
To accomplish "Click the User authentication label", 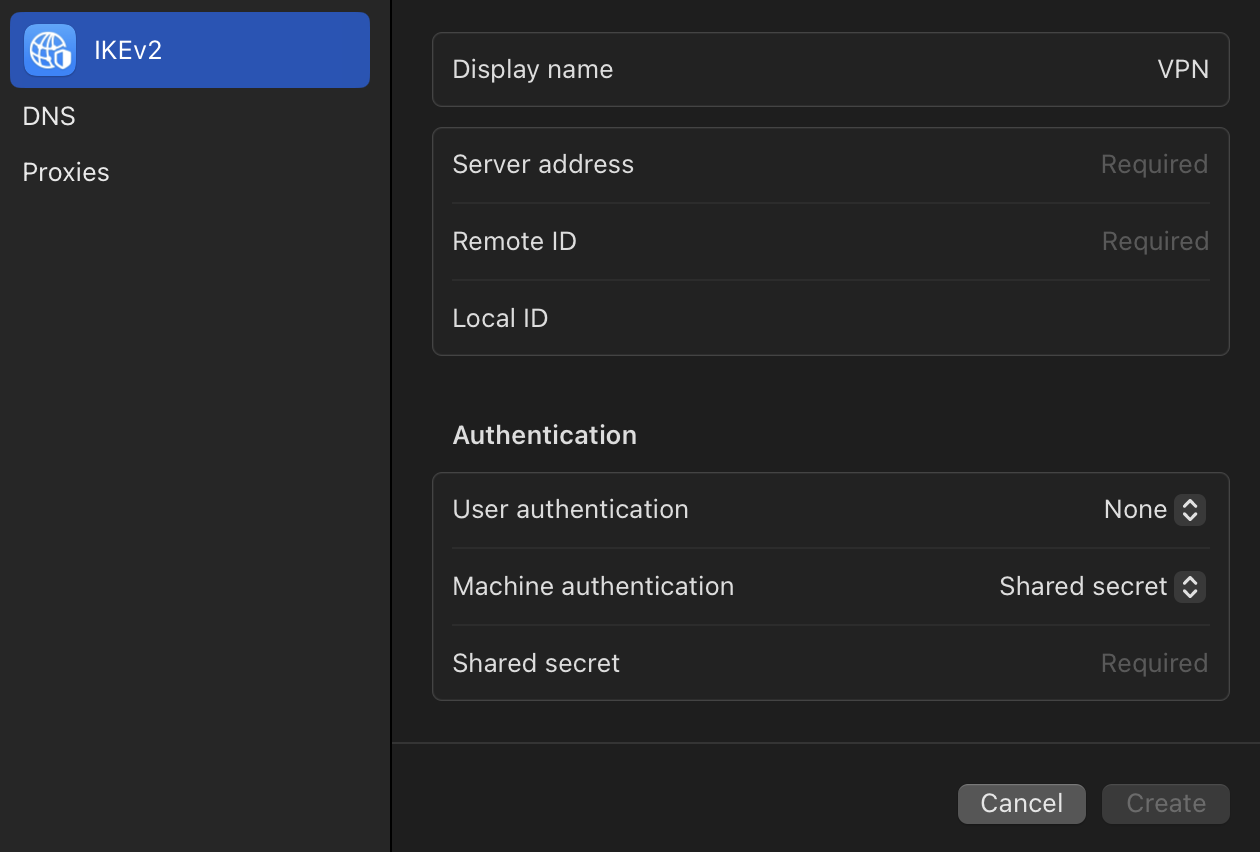I will [570, 509].
